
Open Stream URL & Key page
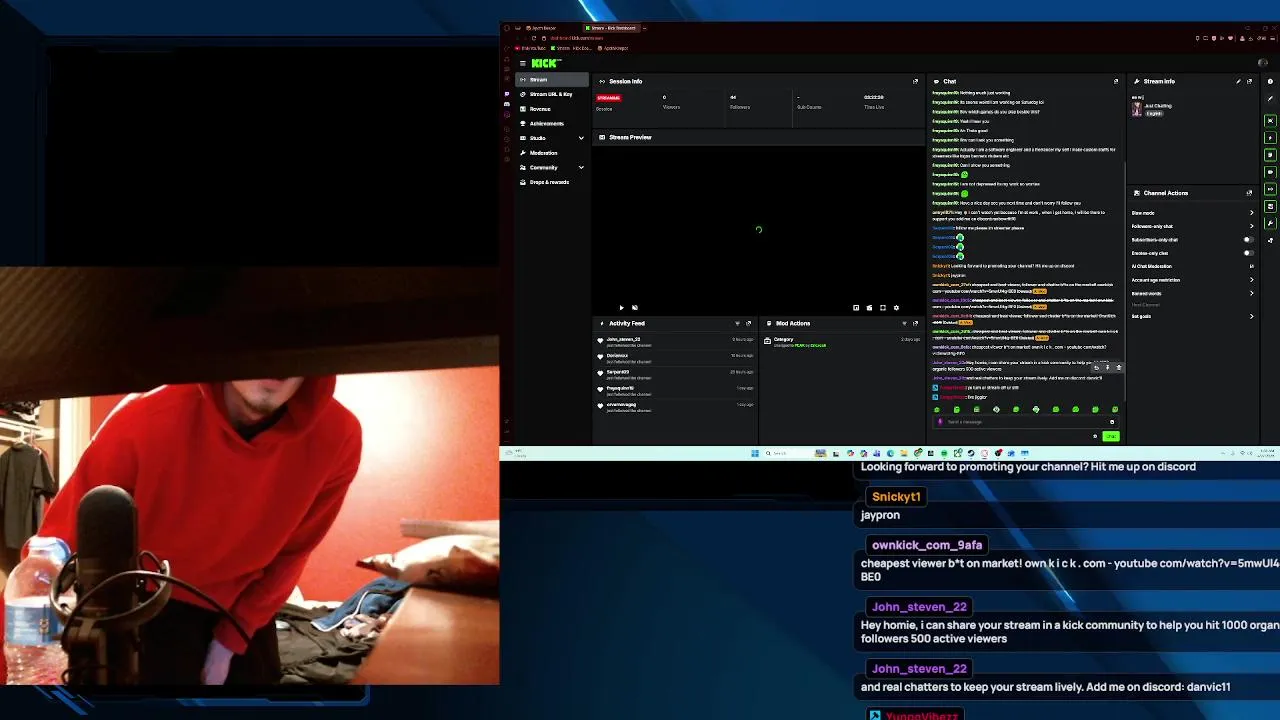(550, 94)
